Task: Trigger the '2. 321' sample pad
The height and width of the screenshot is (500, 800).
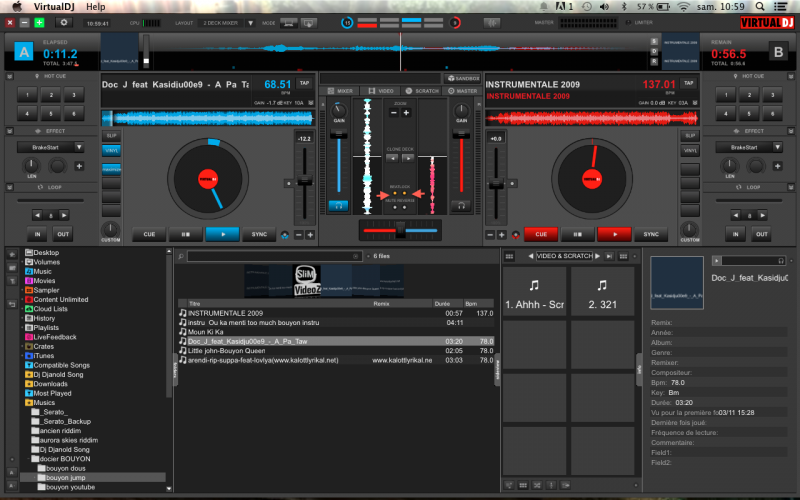Action: 603,291
